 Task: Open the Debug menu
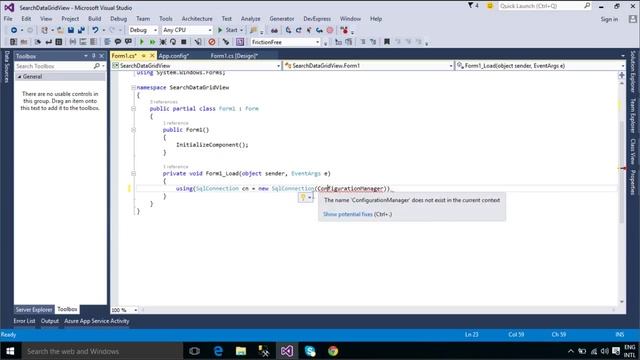118,19
